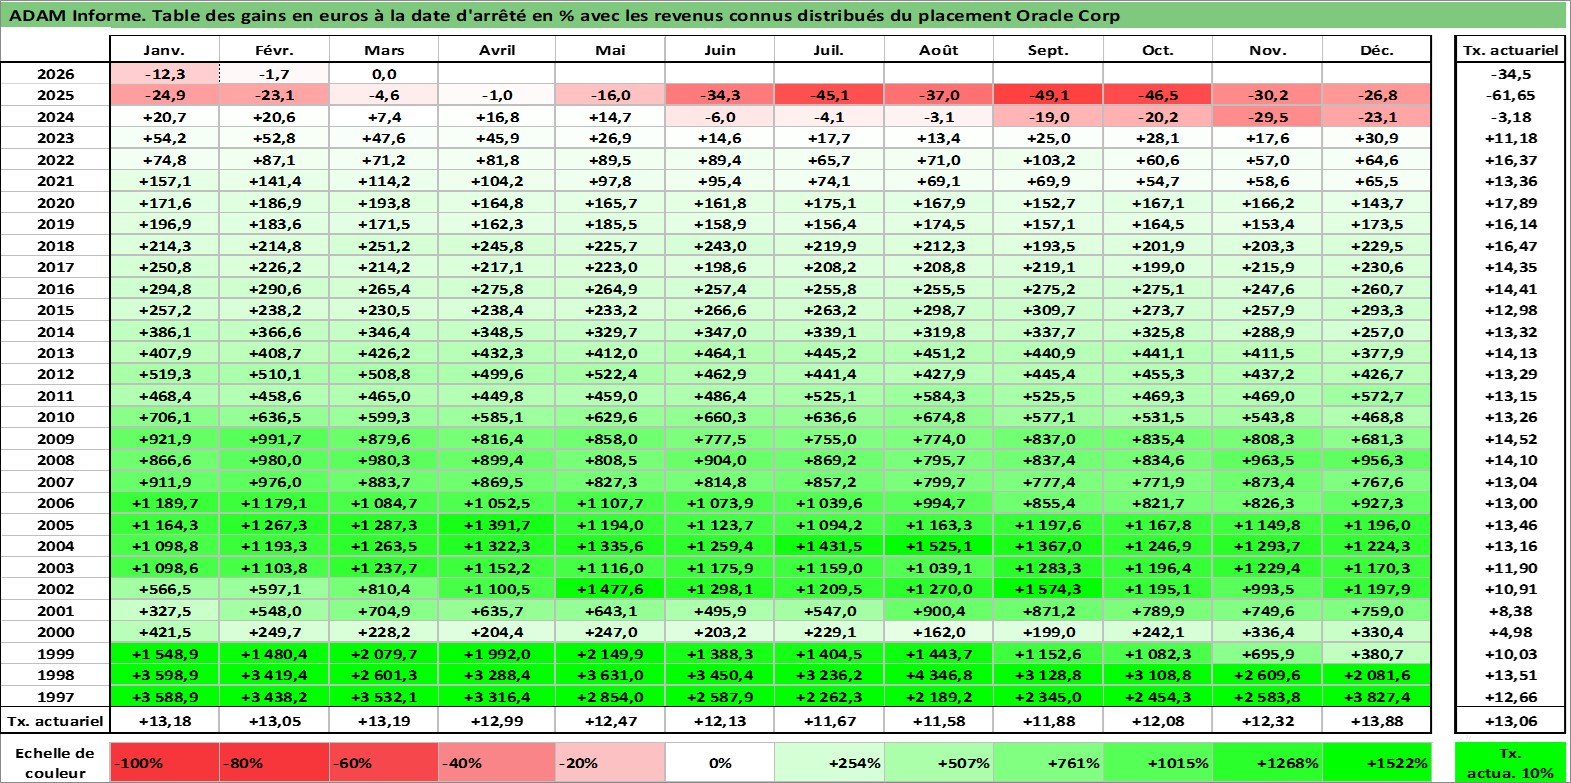Select the 2008 year row label
The height and width of the screenshot is (783, 1571).
(x=55, y=460)
